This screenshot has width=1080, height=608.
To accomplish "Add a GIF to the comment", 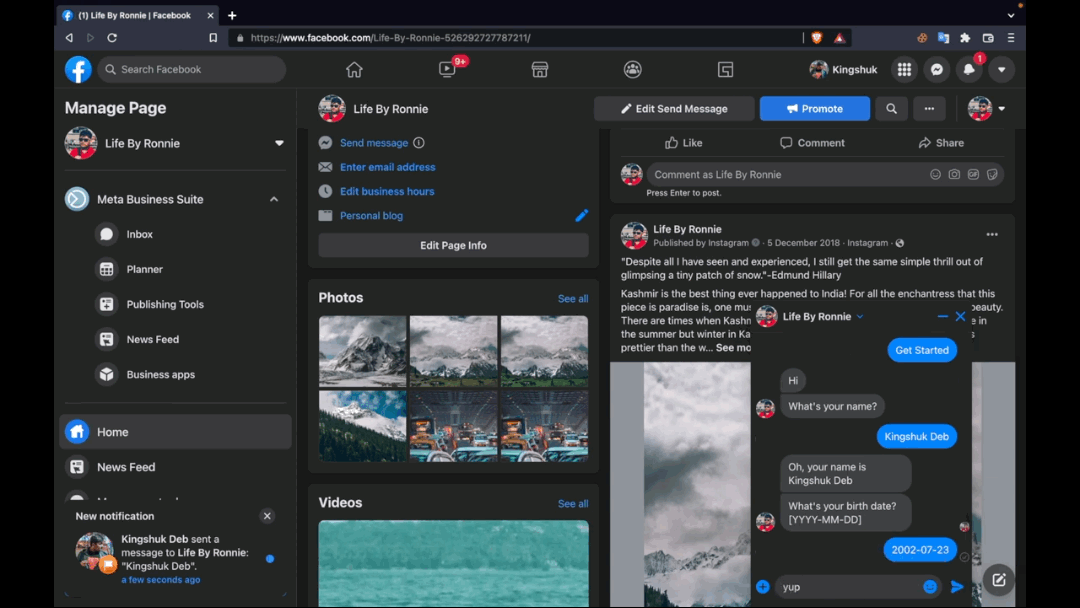I will (973, 175).
